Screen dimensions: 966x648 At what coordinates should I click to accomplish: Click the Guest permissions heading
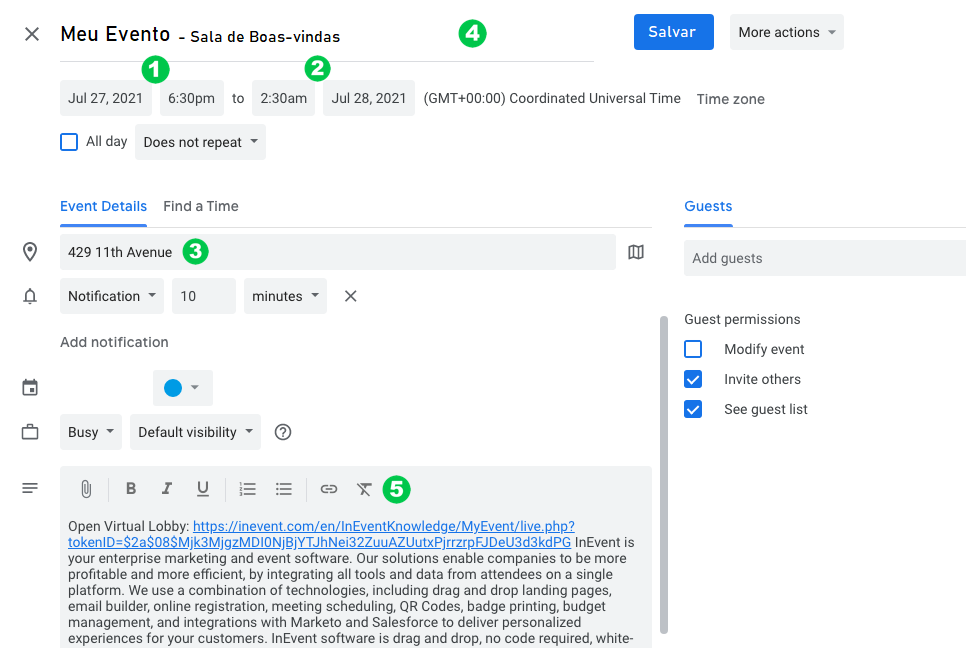742,319
